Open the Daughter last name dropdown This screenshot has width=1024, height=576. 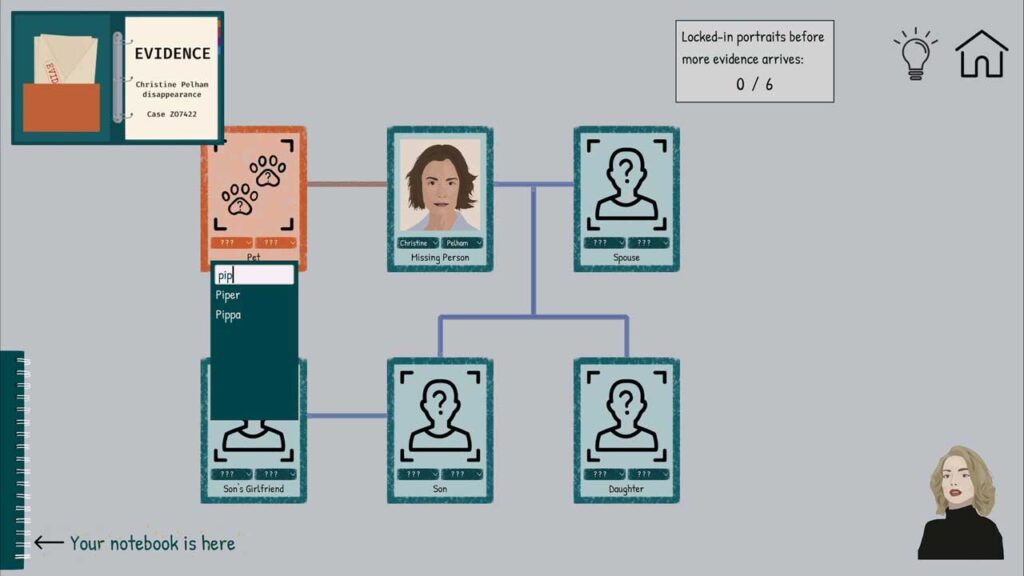click(648, 474)
